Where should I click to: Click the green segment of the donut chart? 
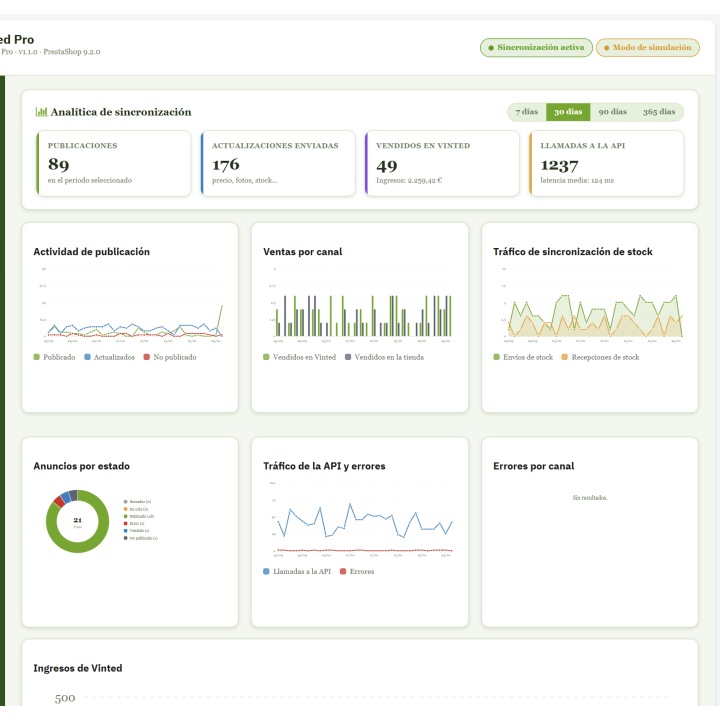78,547
